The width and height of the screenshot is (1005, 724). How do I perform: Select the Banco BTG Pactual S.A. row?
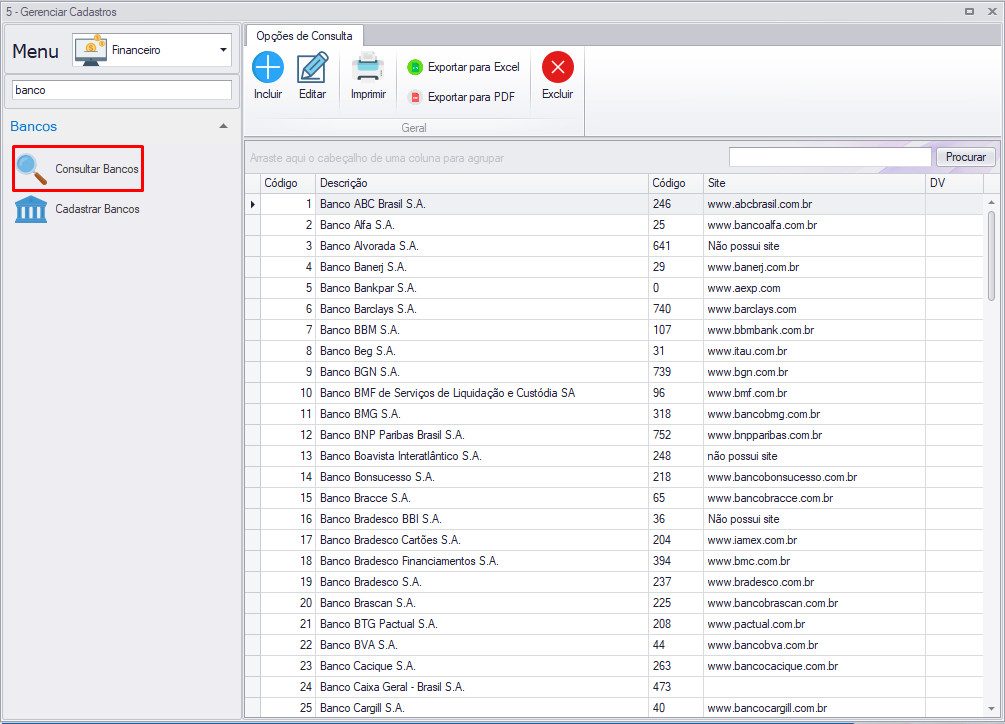(614, 624)
